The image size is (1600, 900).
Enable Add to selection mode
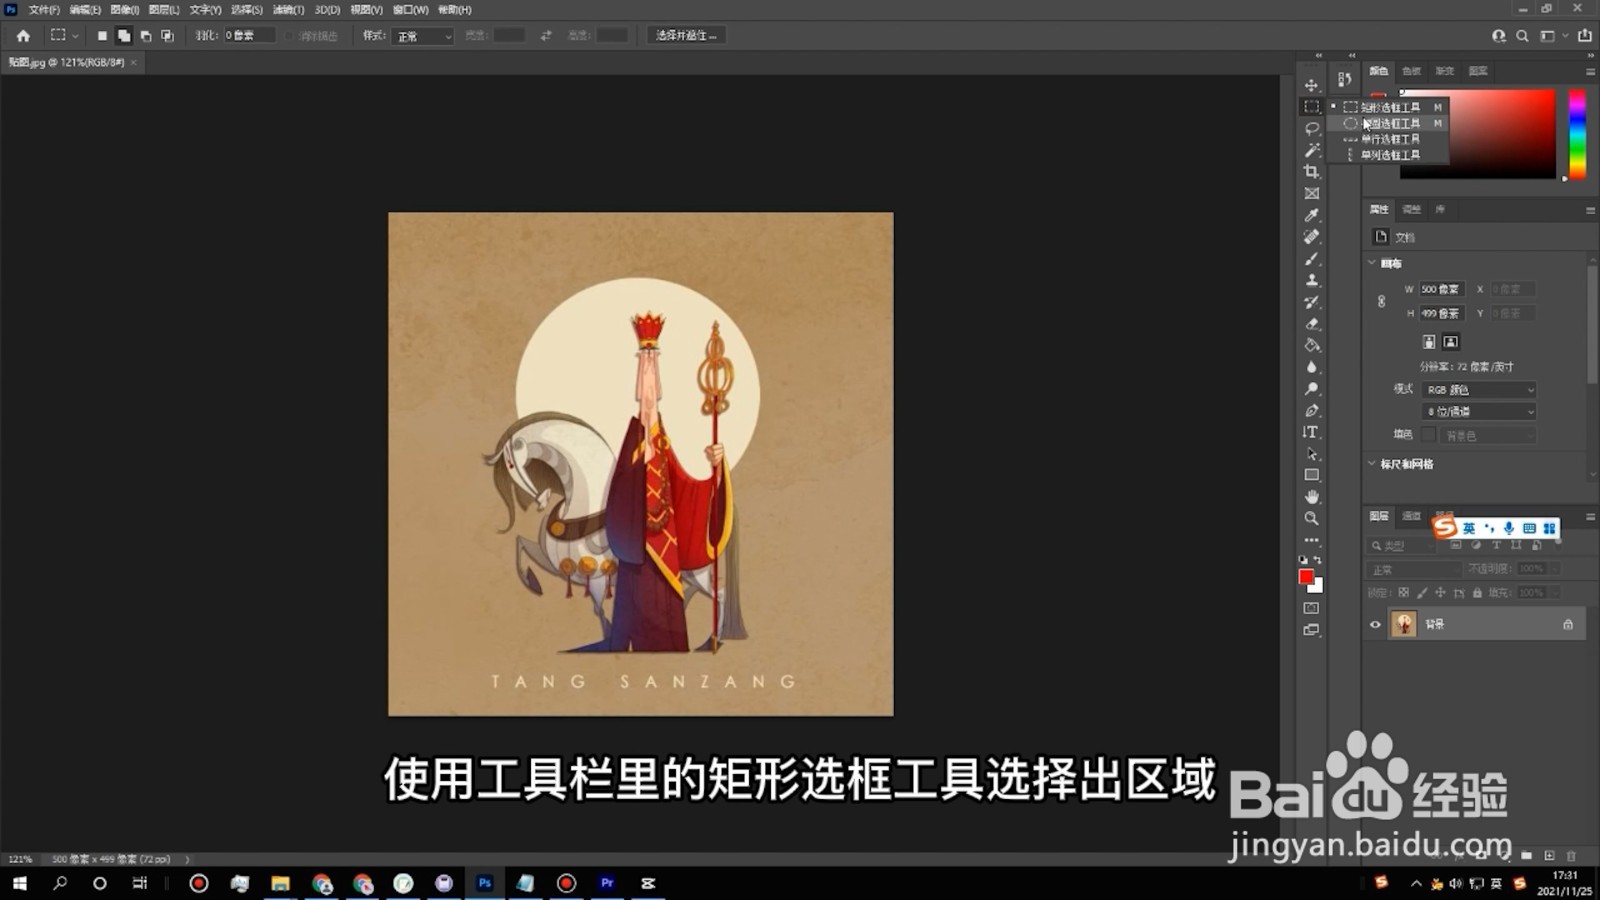tap(124, 35)
